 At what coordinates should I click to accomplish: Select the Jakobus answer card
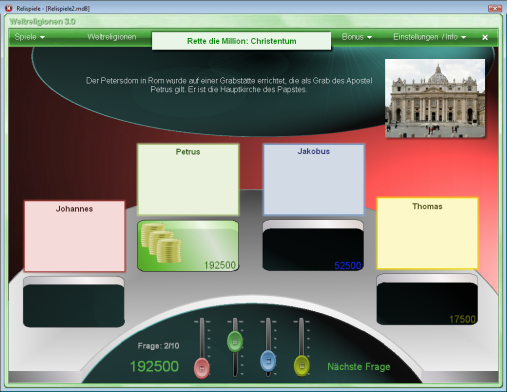click(314, 180)
